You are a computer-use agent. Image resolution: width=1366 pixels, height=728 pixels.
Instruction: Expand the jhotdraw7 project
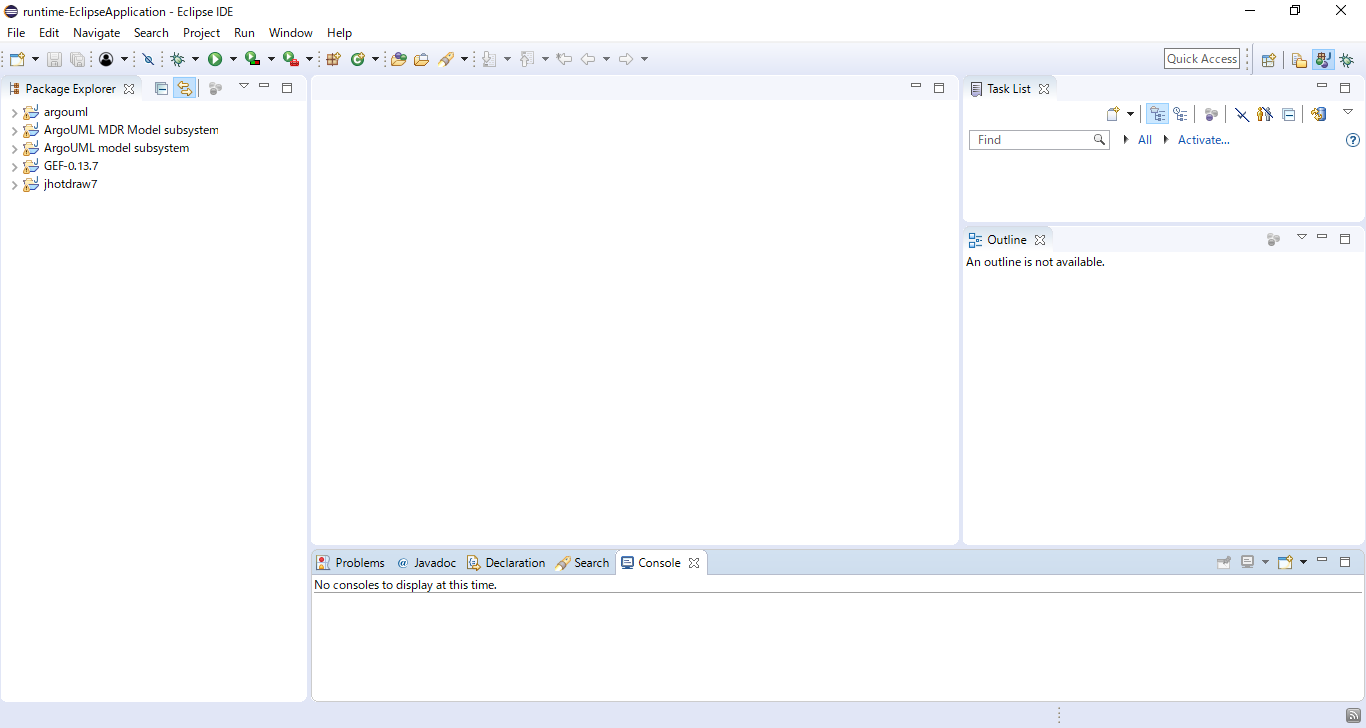point(14,185)
